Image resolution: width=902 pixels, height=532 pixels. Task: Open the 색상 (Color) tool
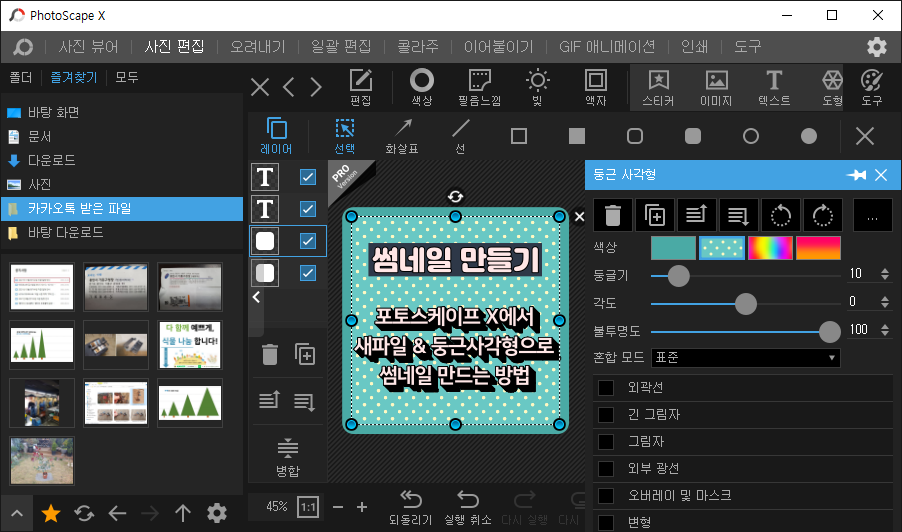[x=422, y=87]
